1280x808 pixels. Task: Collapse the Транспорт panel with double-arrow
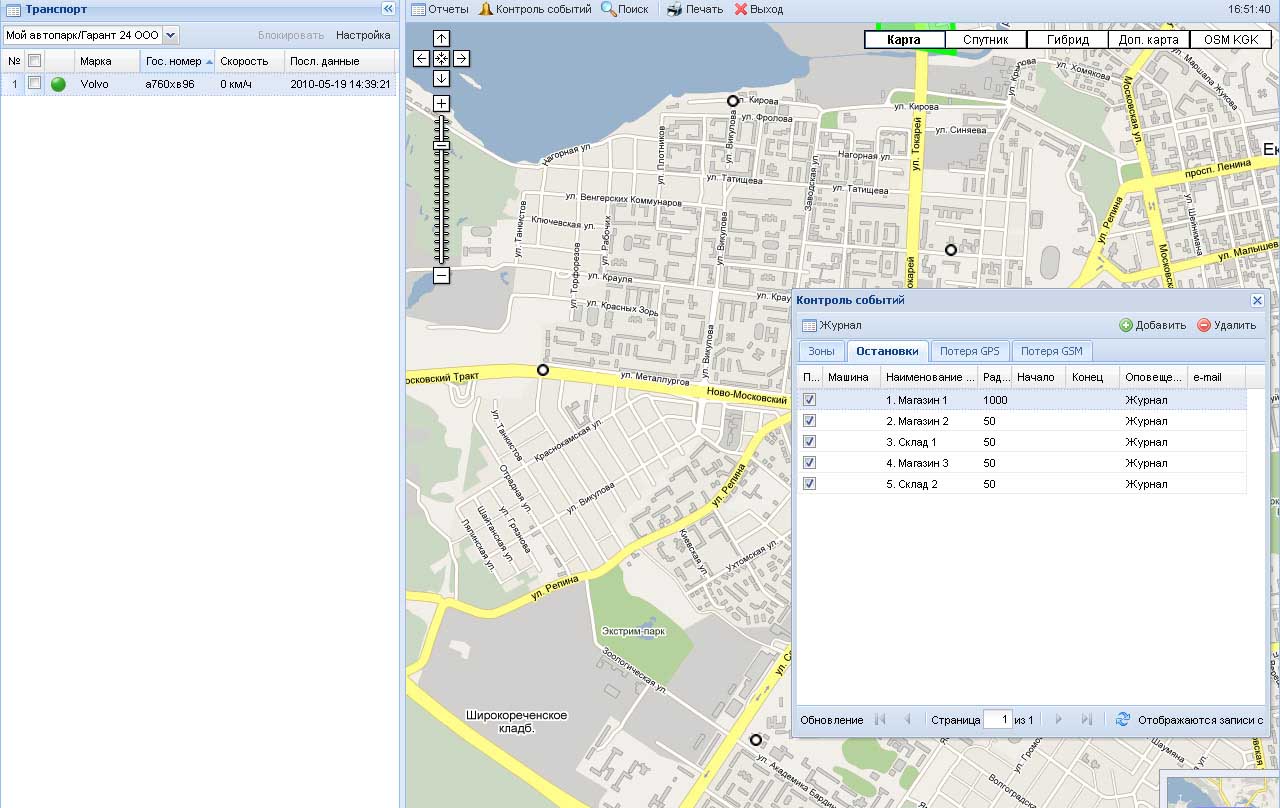click(388, 9)
